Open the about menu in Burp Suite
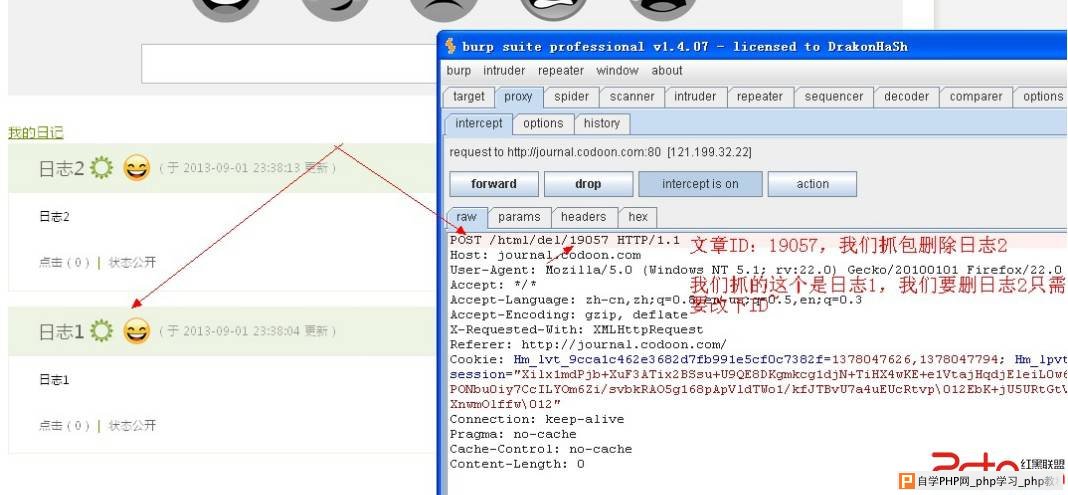The height and width of the screenshot is (495, 1068). click(x=667, y=70)
